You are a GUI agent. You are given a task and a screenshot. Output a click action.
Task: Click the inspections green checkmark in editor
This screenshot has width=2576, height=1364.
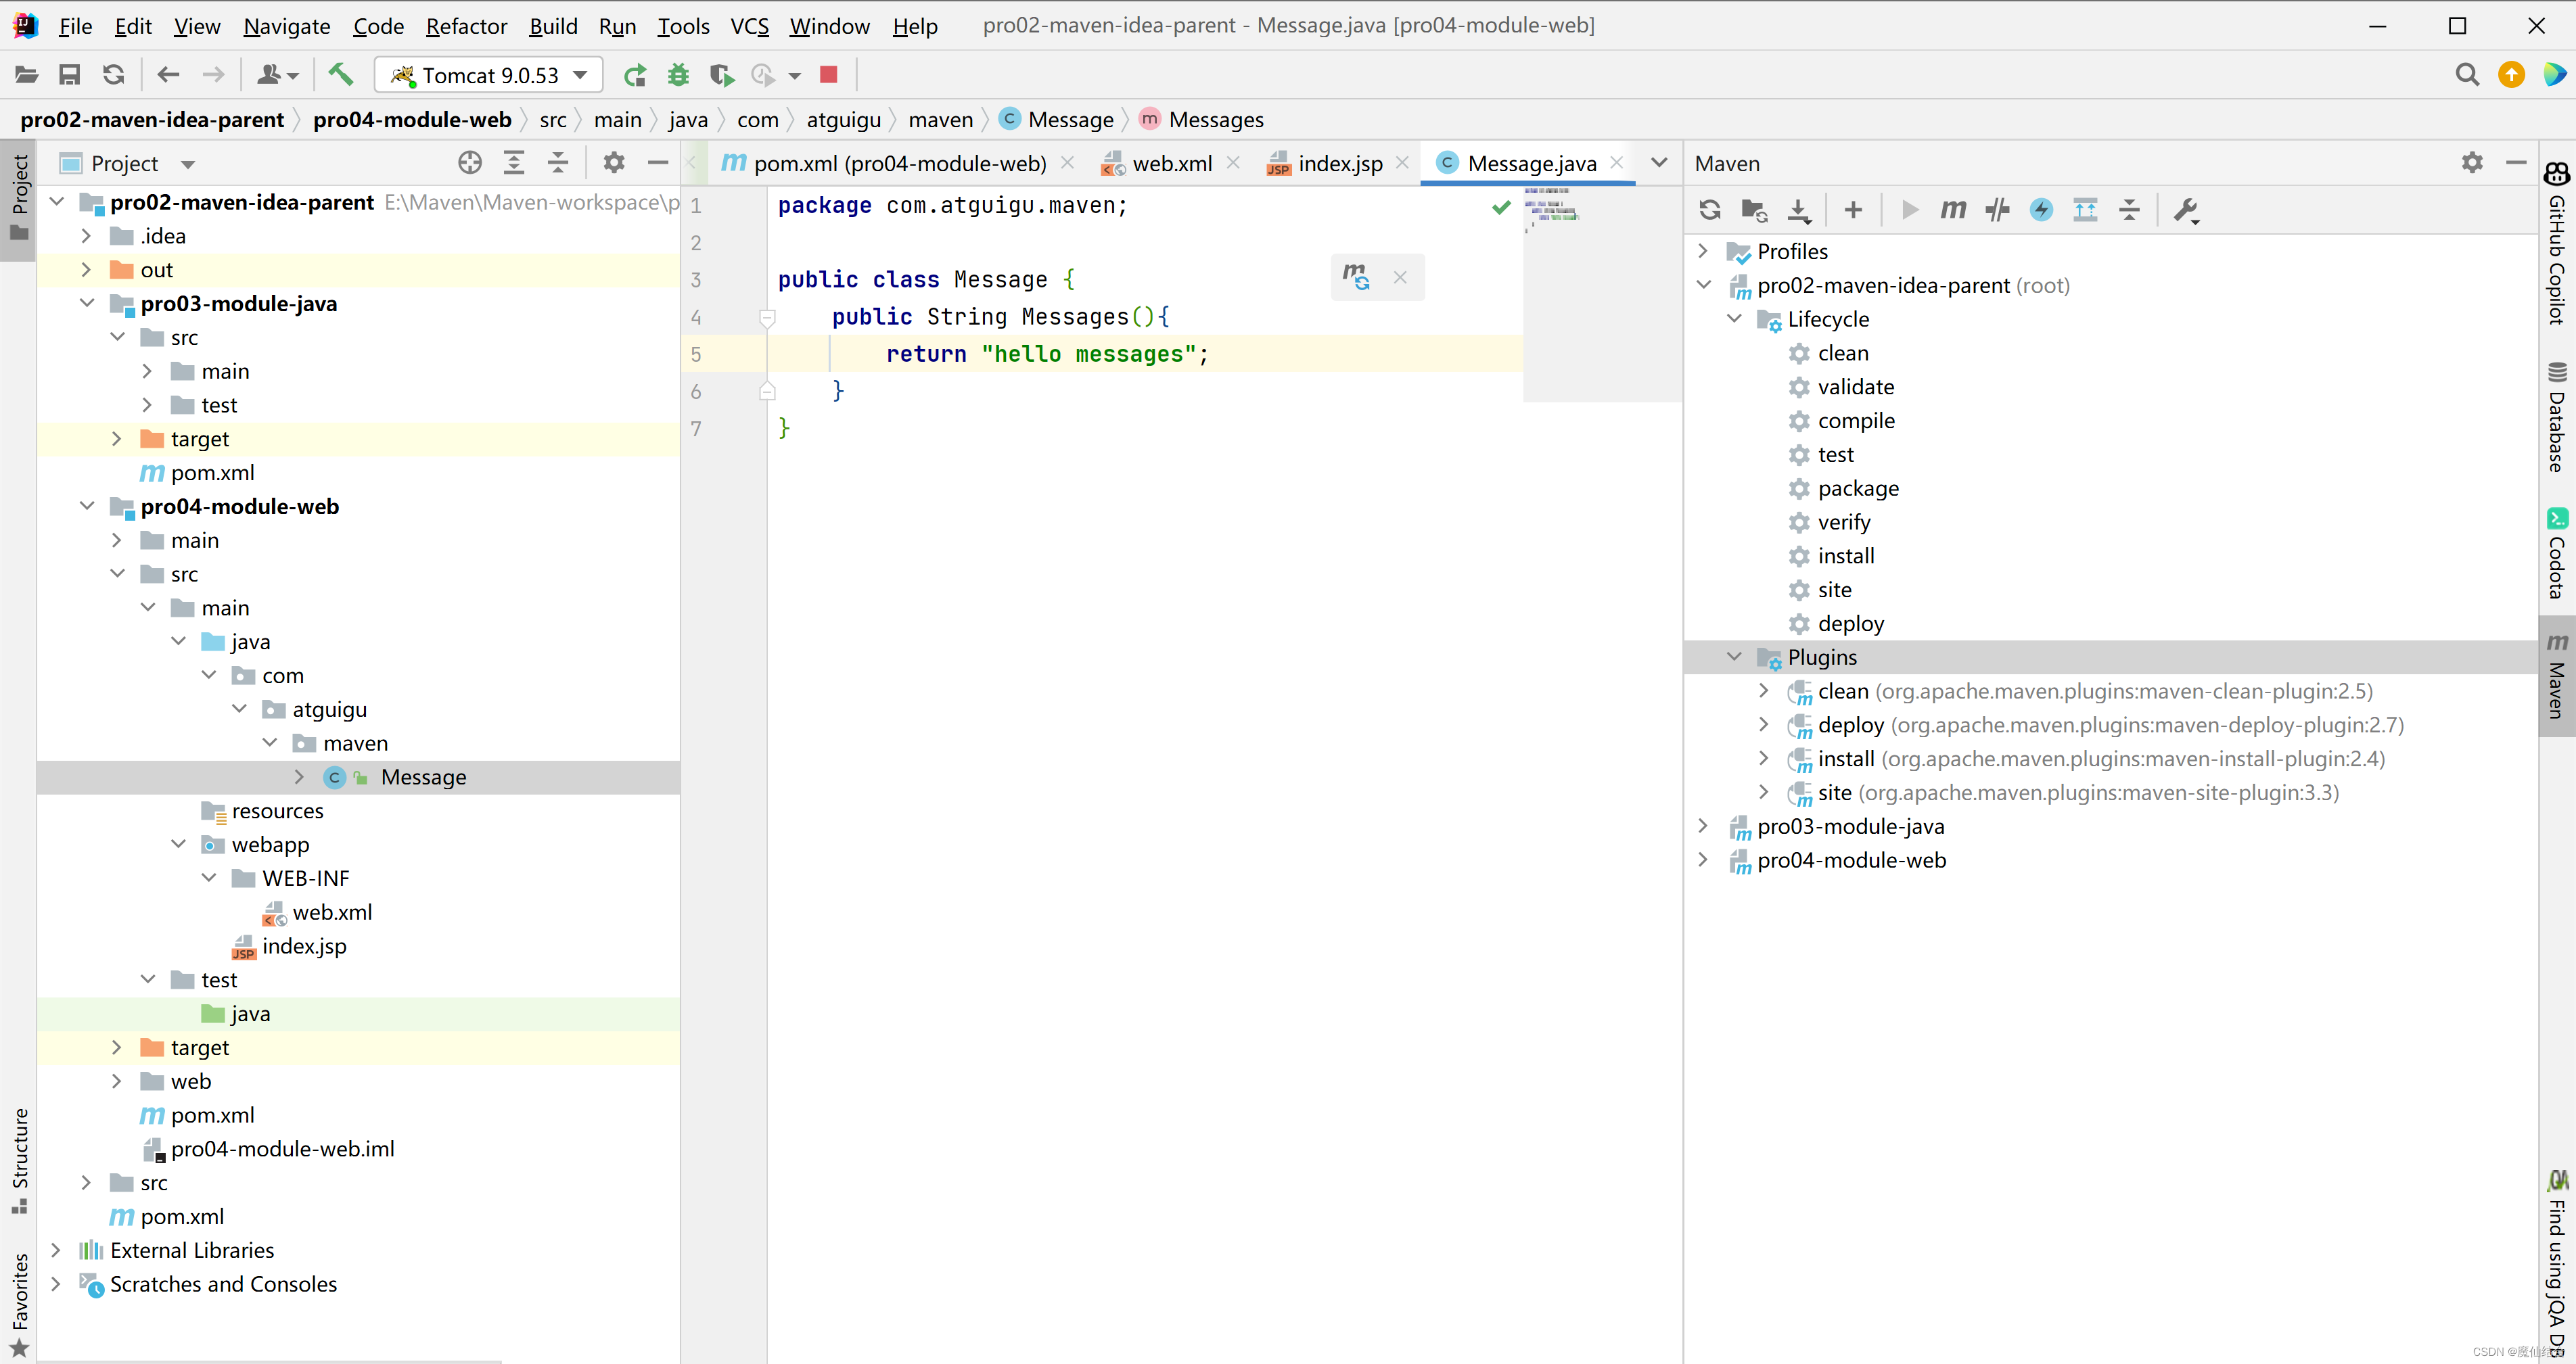pos(1501,207)
